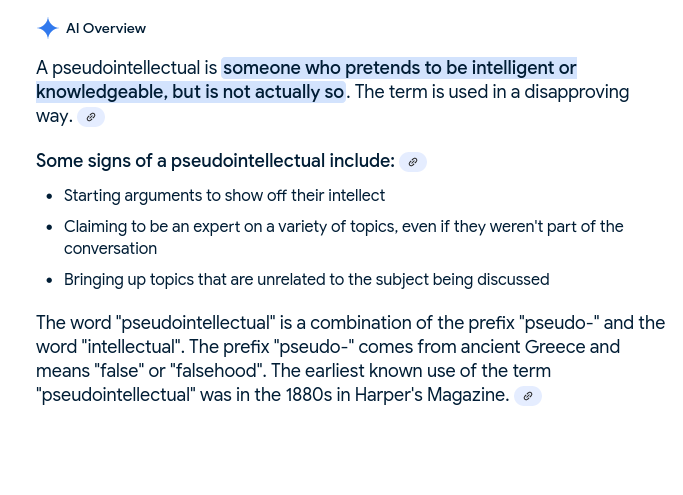Click the bullet dot before "Starting arguments"

49,197
